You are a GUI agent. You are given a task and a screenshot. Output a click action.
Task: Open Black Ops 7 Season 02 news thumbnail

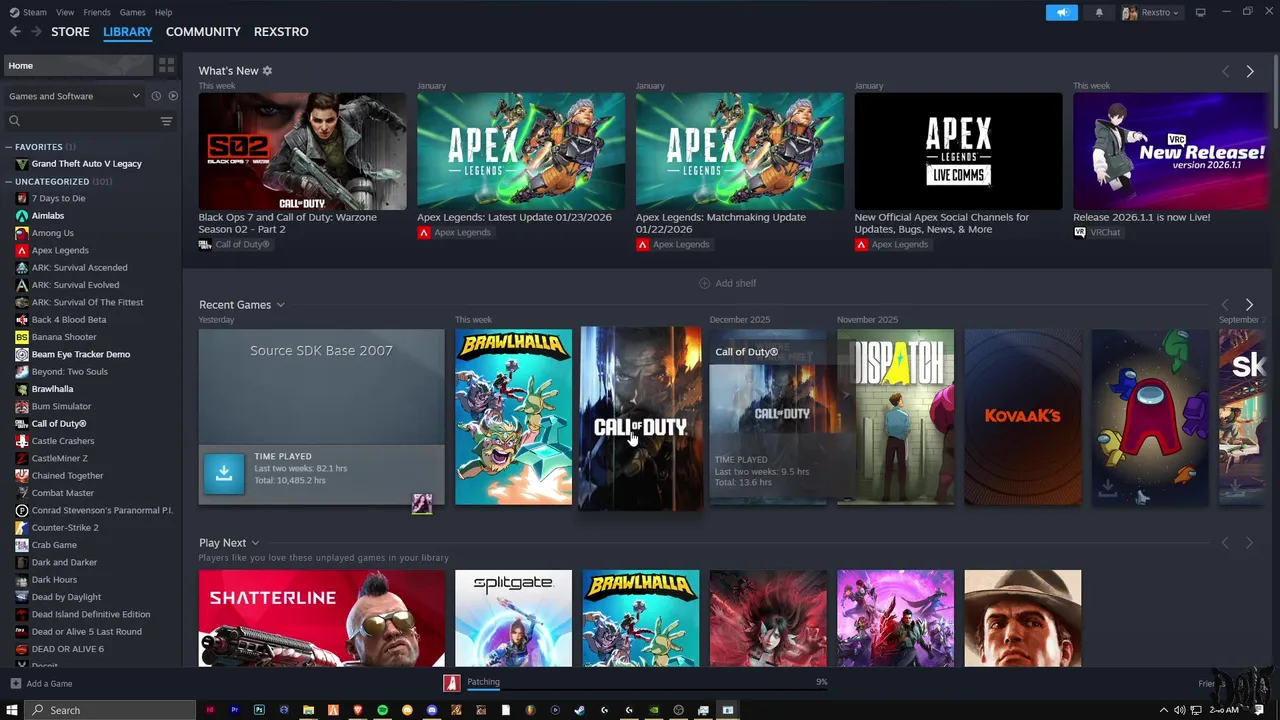tap(302, 151)
